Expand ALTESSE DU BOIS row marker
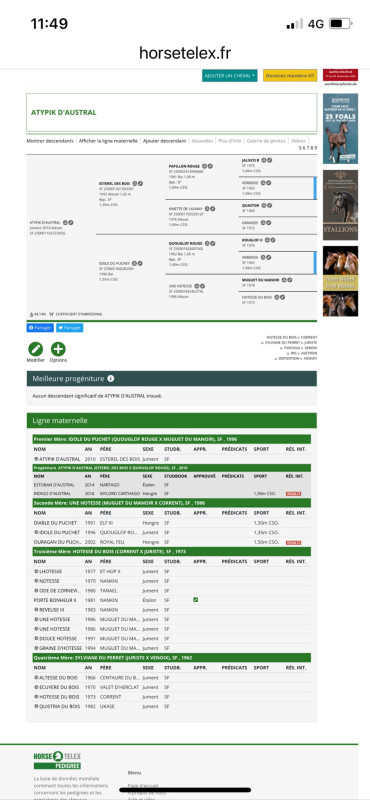 [36, 678]
